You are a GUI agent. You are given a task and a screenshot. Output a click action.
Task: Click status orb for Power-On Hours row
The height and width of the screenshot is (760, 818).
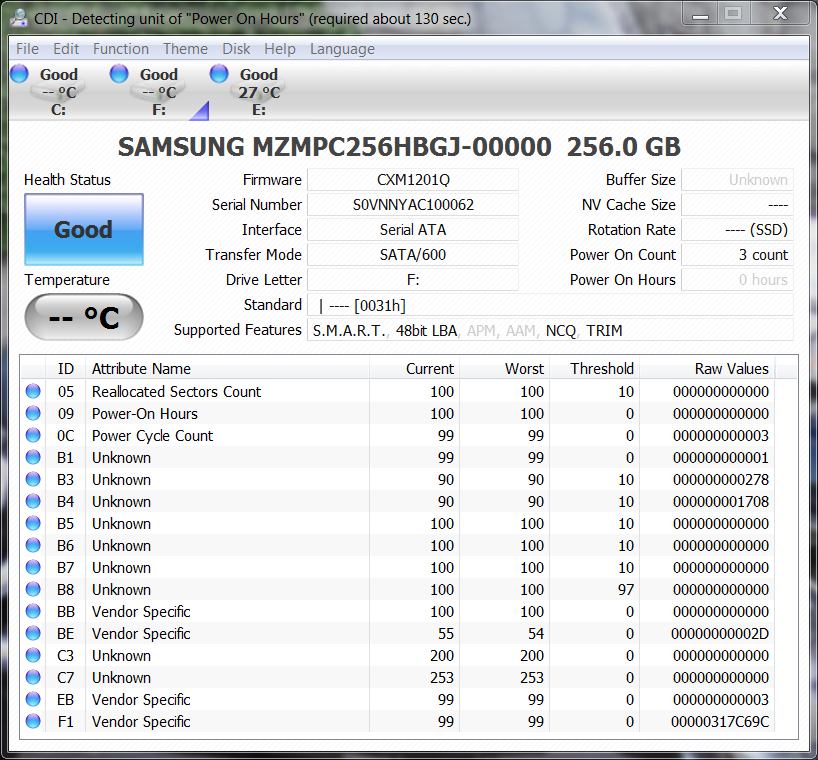33,413
